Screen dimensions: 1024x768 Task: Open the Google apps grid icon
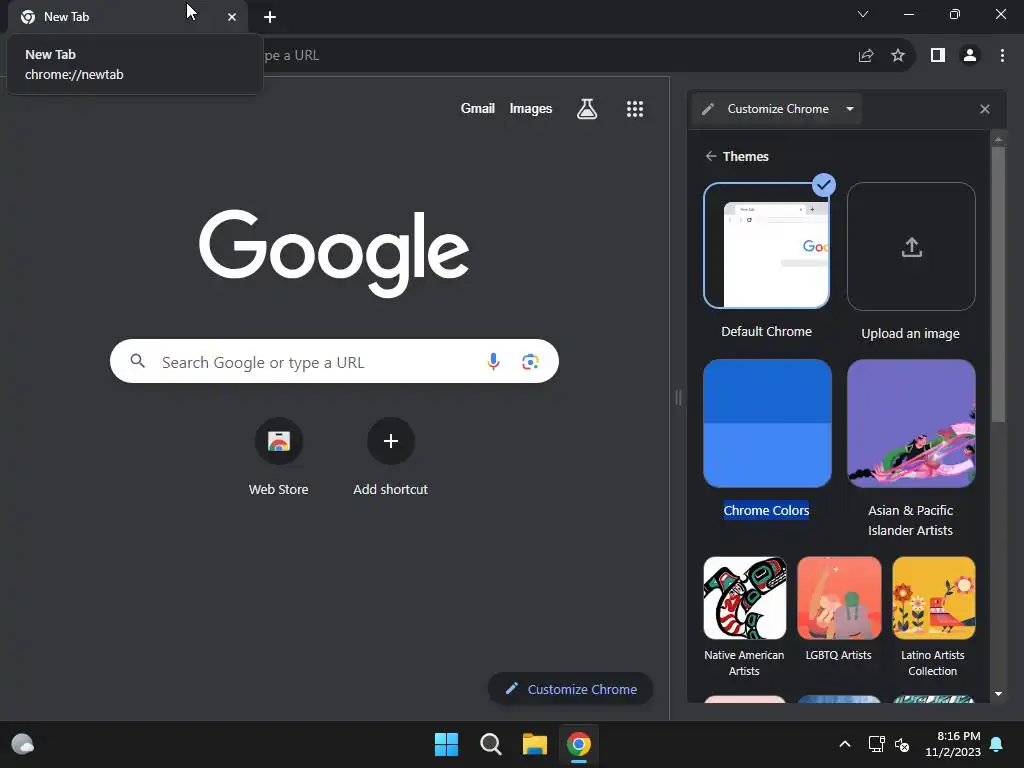[635, 109]
